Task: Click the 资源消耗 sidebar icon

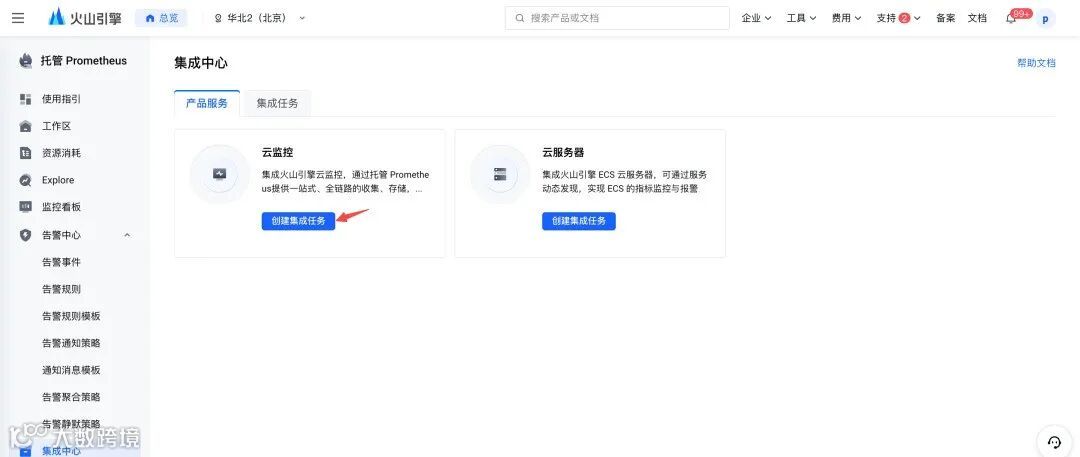Action: [25, 153]
